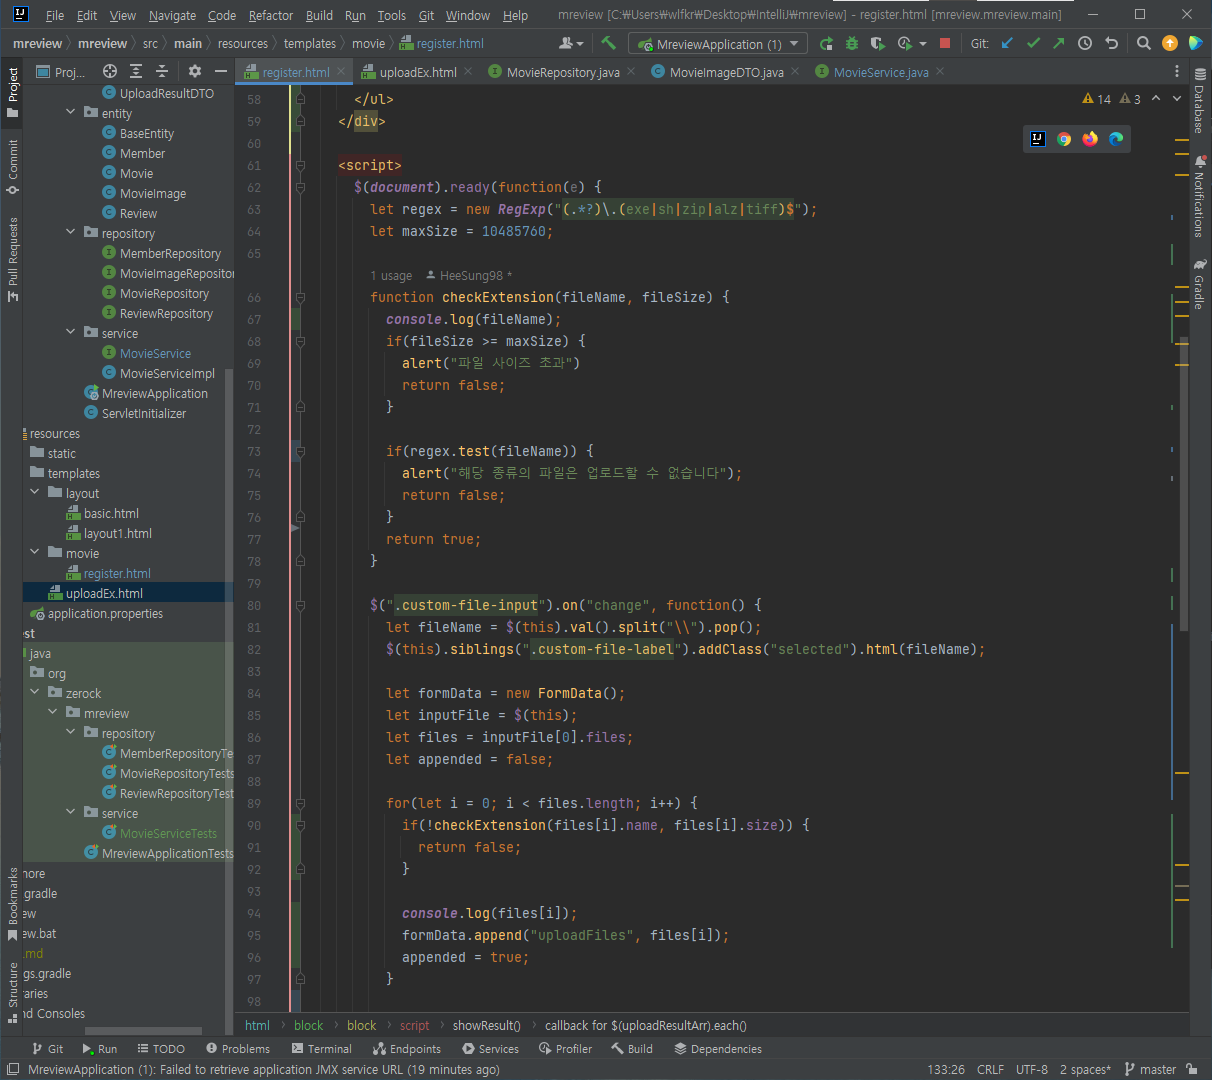Image resolution: width=1212 pixels, height=1080 pixels.
Task: Rerun MreviewApplication with the rerun icon
Action: [826, 43]
